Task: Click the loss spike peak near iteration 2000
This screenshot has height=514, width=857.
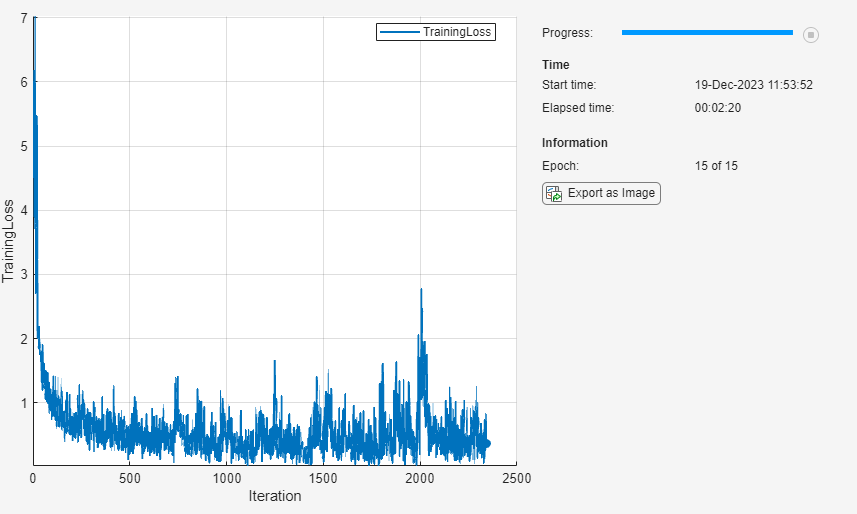Action: 421,290
